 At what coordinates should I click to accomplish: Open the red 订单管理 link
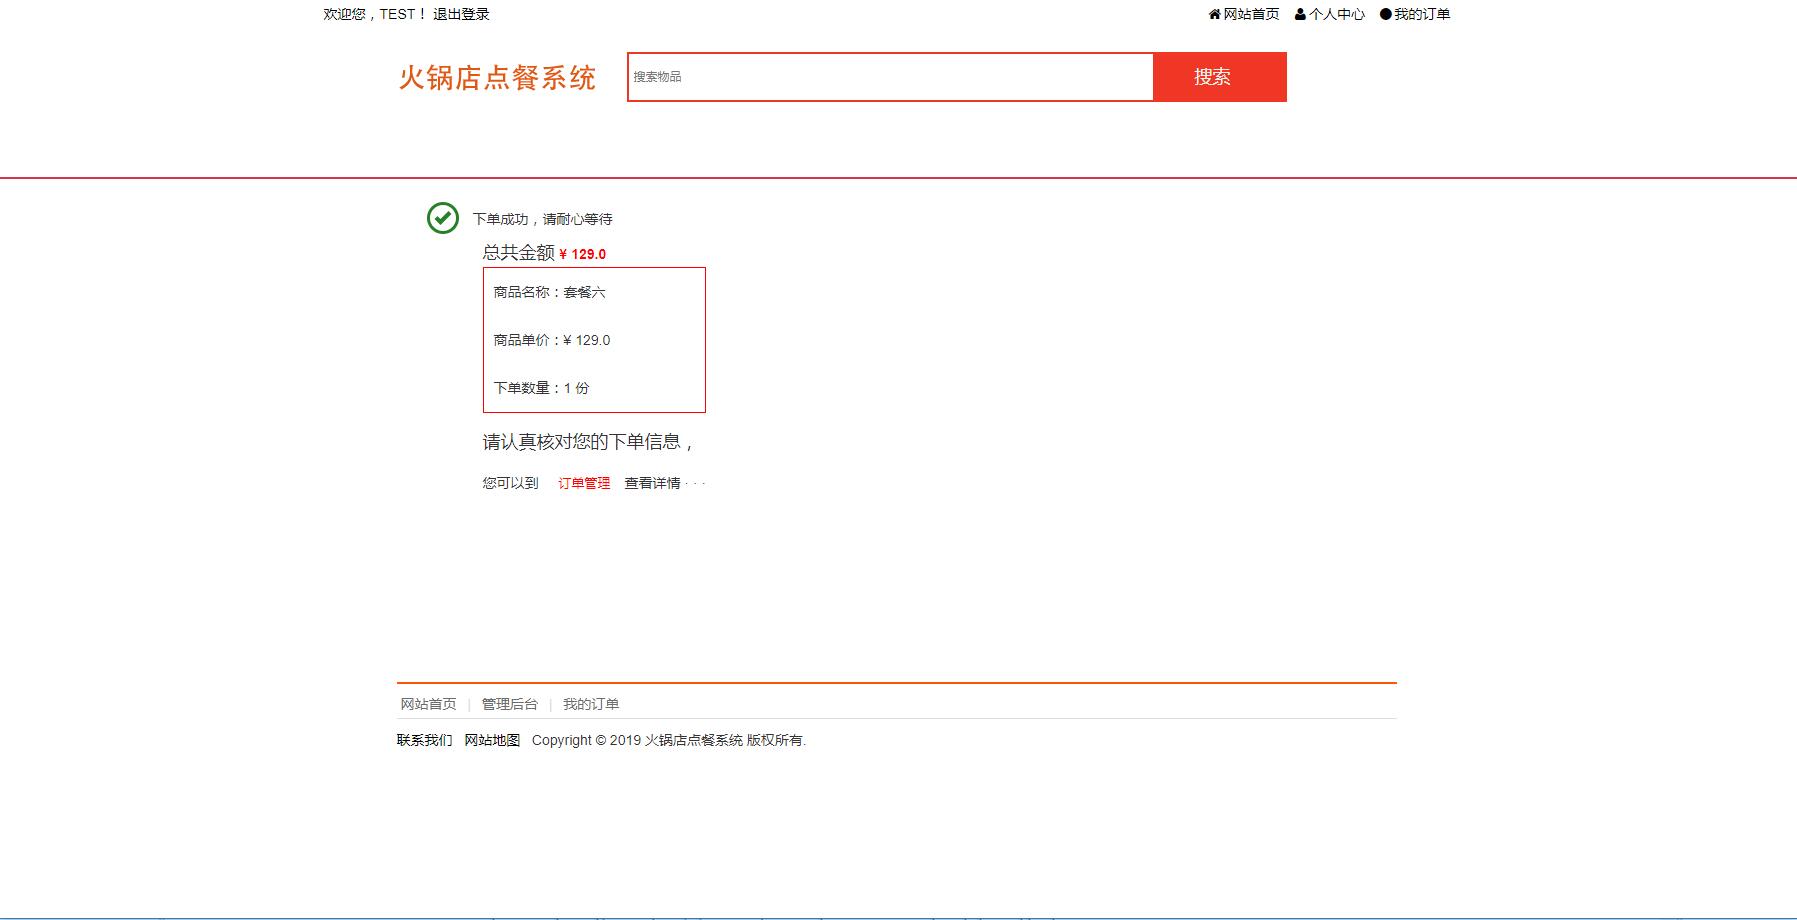tap(584, 483)
